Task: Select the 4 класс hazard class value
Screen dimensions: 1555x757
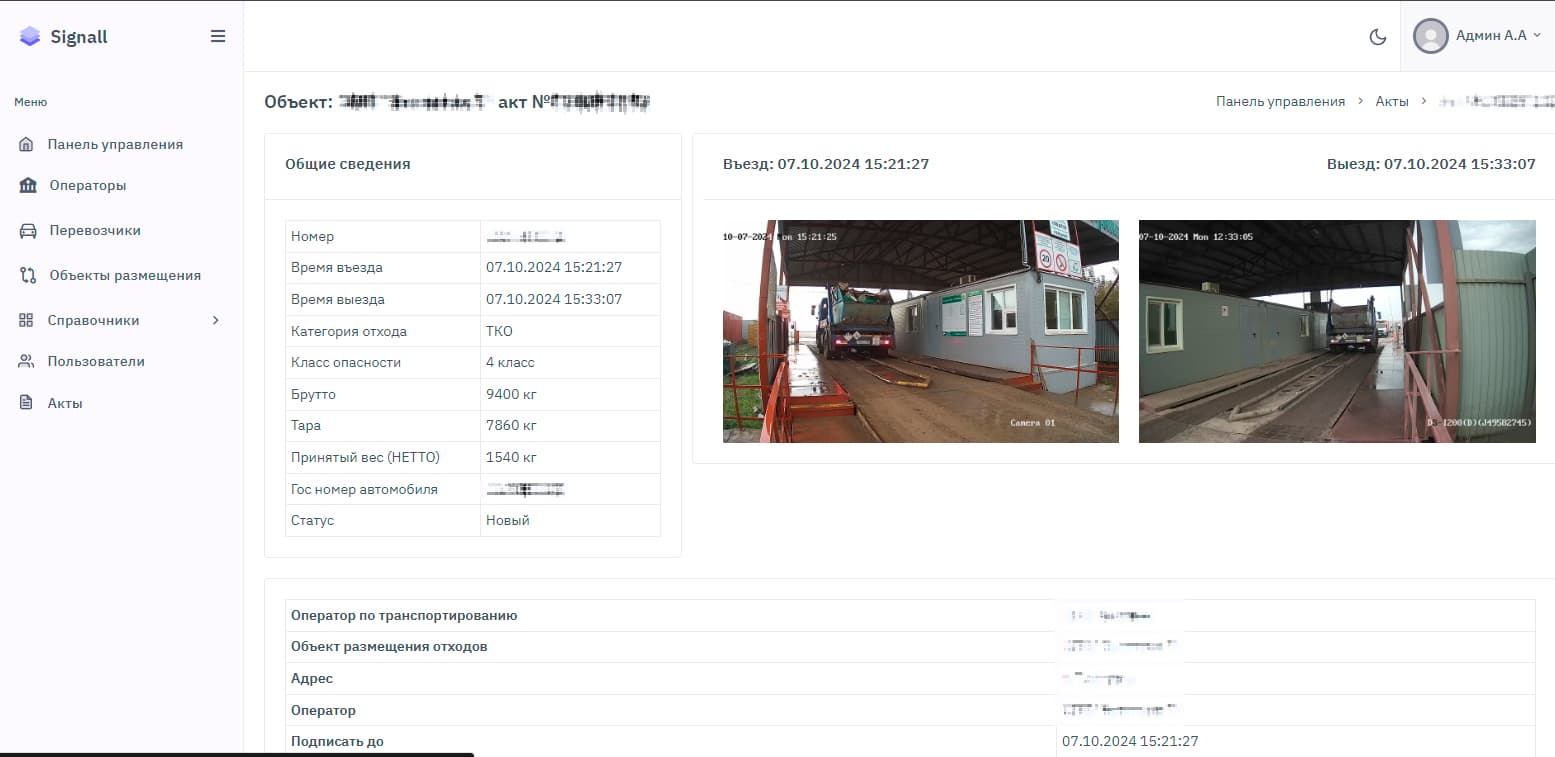Action: click(x=510, y=363)
